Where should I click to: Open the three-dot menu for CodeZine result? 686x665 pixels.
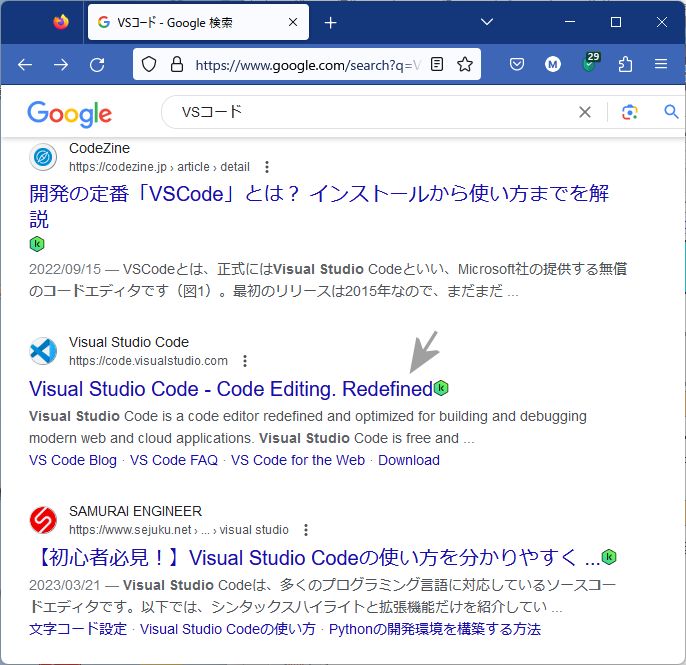coord(267,167)
